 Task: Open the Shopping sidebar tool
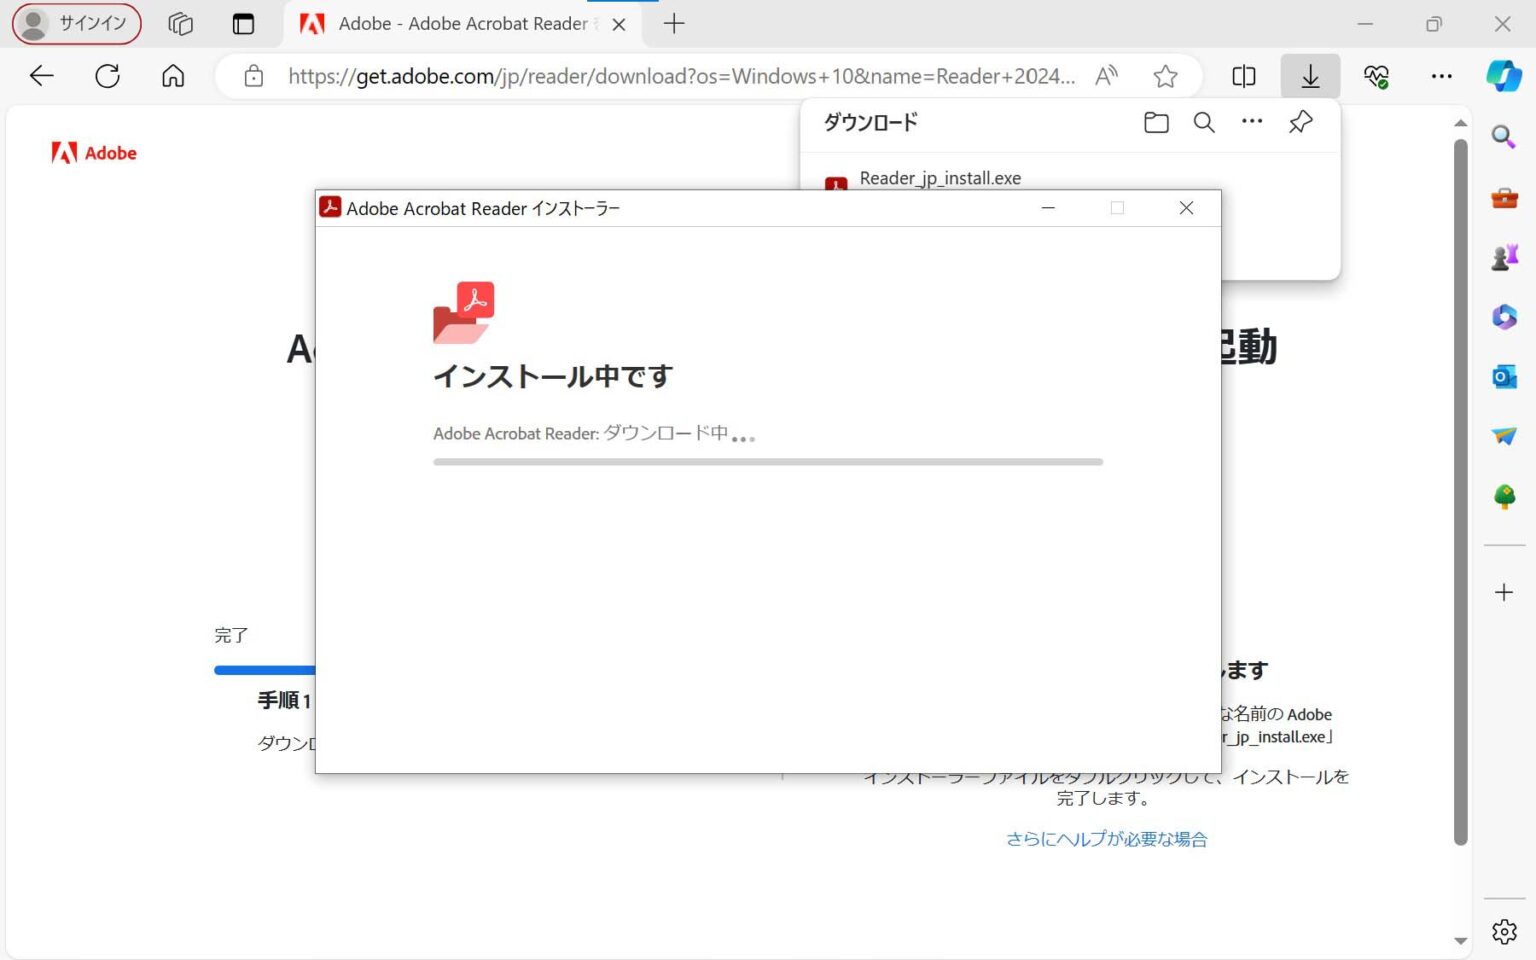click(1503, 198)
